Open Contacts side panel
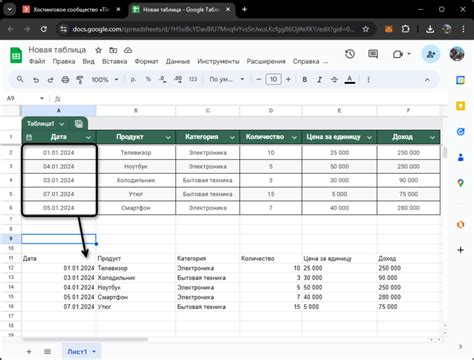This screenshot has height=360, width=474. (x=460, y=157)
